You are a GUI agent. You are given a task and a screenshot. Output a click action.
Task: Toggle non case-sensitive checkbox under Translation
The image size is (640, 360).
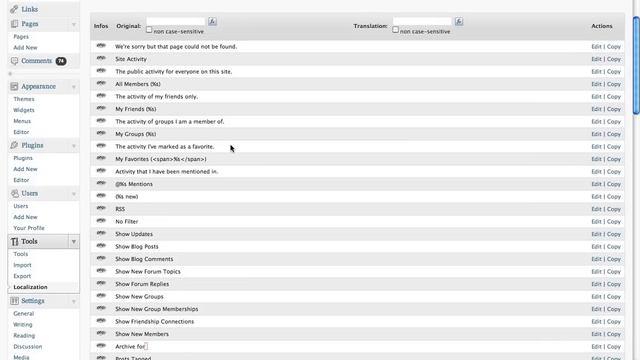(395, 30)
